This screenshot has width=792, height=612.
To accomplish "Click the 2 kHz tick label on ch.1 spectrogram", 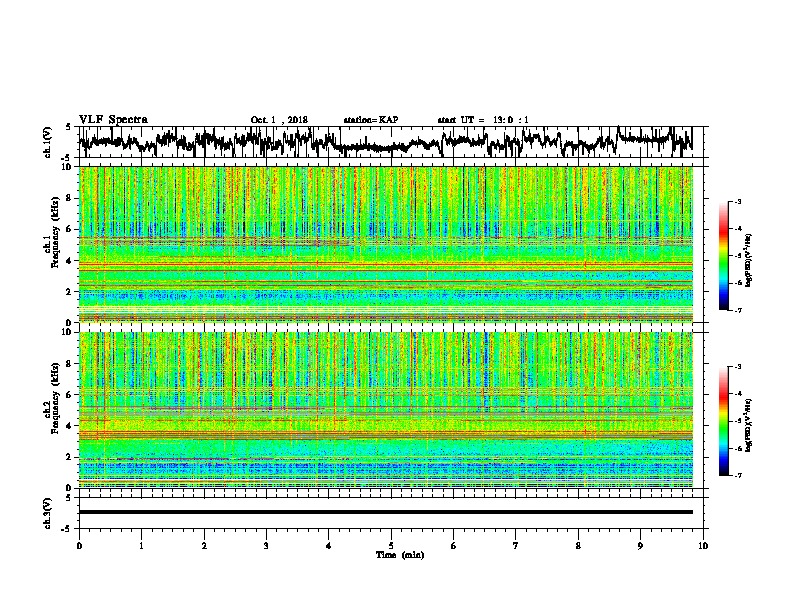I will (x=69, y=291).
